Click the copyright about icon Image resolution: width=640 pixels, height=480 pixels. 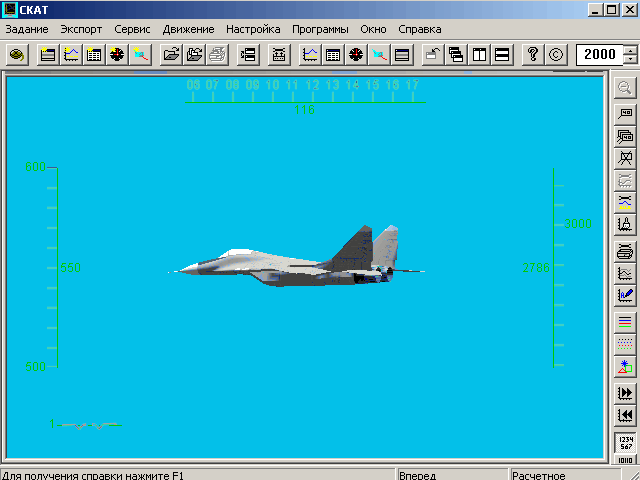[x=556, y=54]
